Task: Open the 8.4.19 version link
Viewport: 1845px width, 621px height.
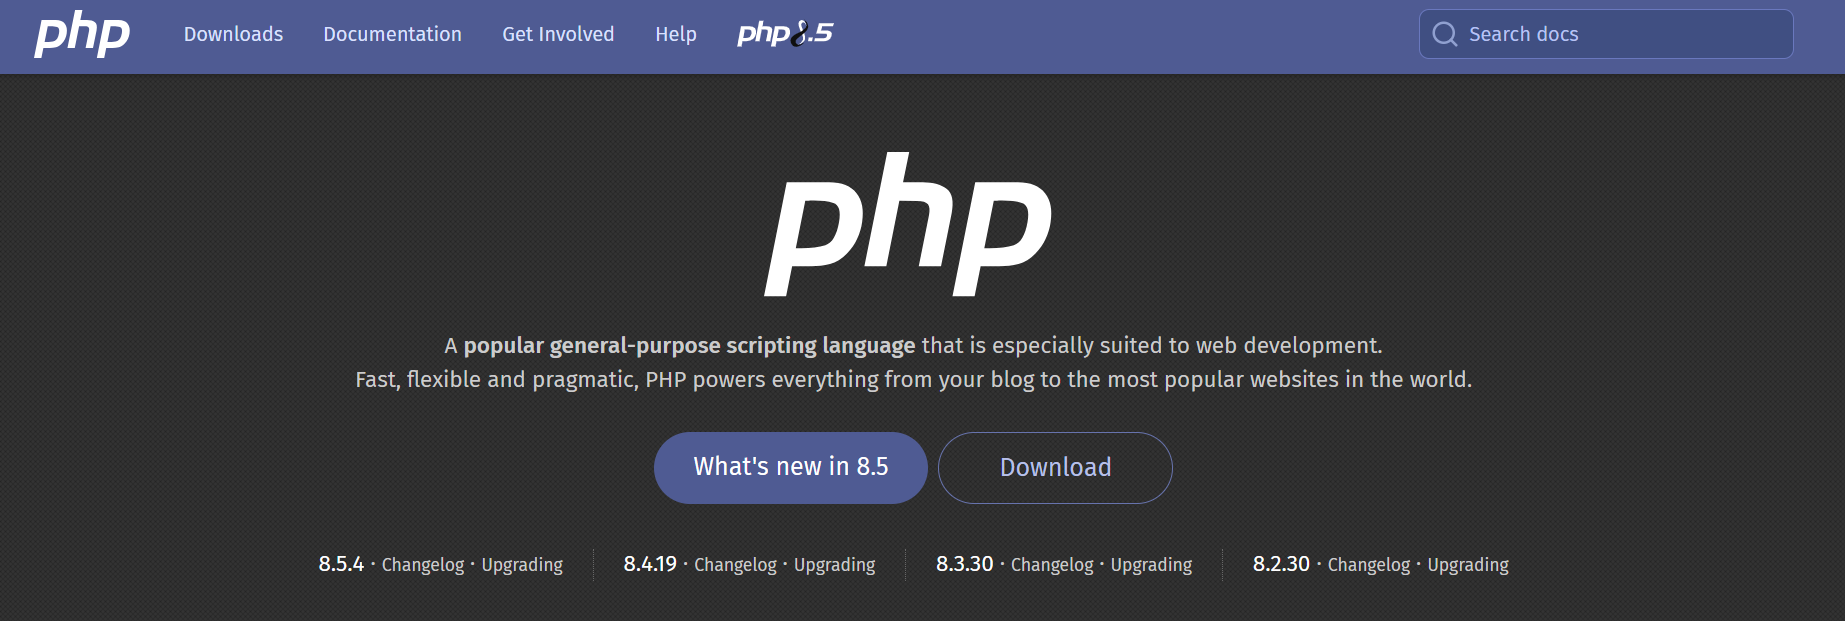Action: (x=650, y=564)
